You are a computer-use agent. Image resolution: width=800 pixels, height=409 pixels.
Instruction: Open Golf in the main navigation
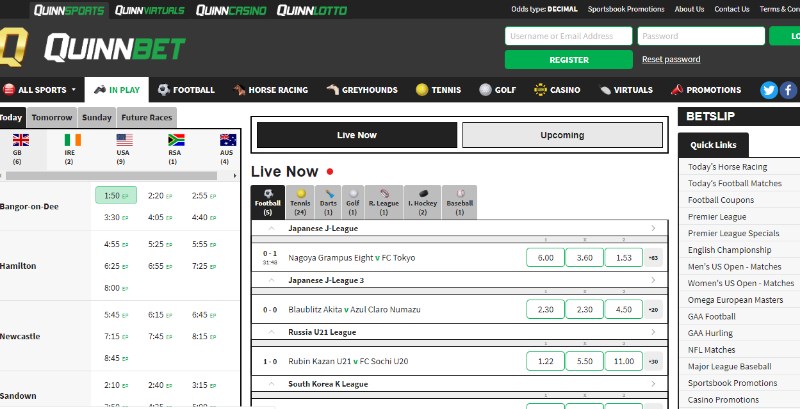498,90
